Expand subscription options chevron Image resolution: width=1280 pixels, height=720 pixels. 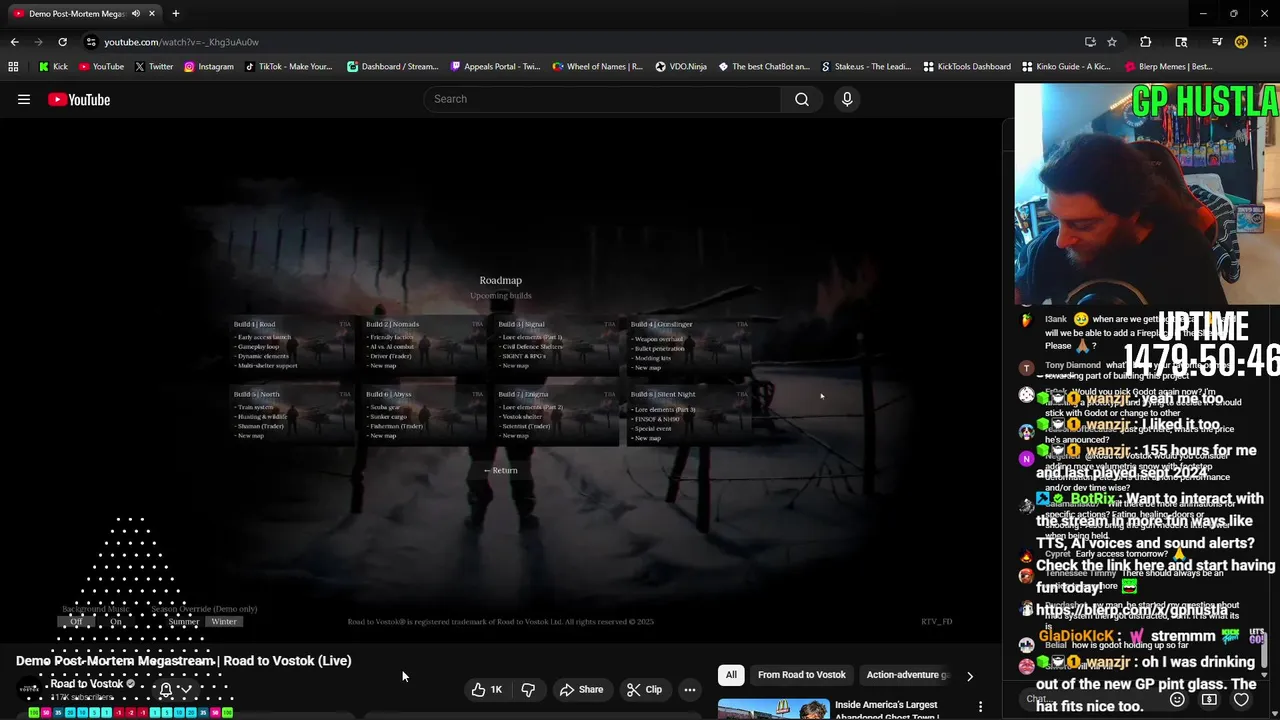click(186, 689)
